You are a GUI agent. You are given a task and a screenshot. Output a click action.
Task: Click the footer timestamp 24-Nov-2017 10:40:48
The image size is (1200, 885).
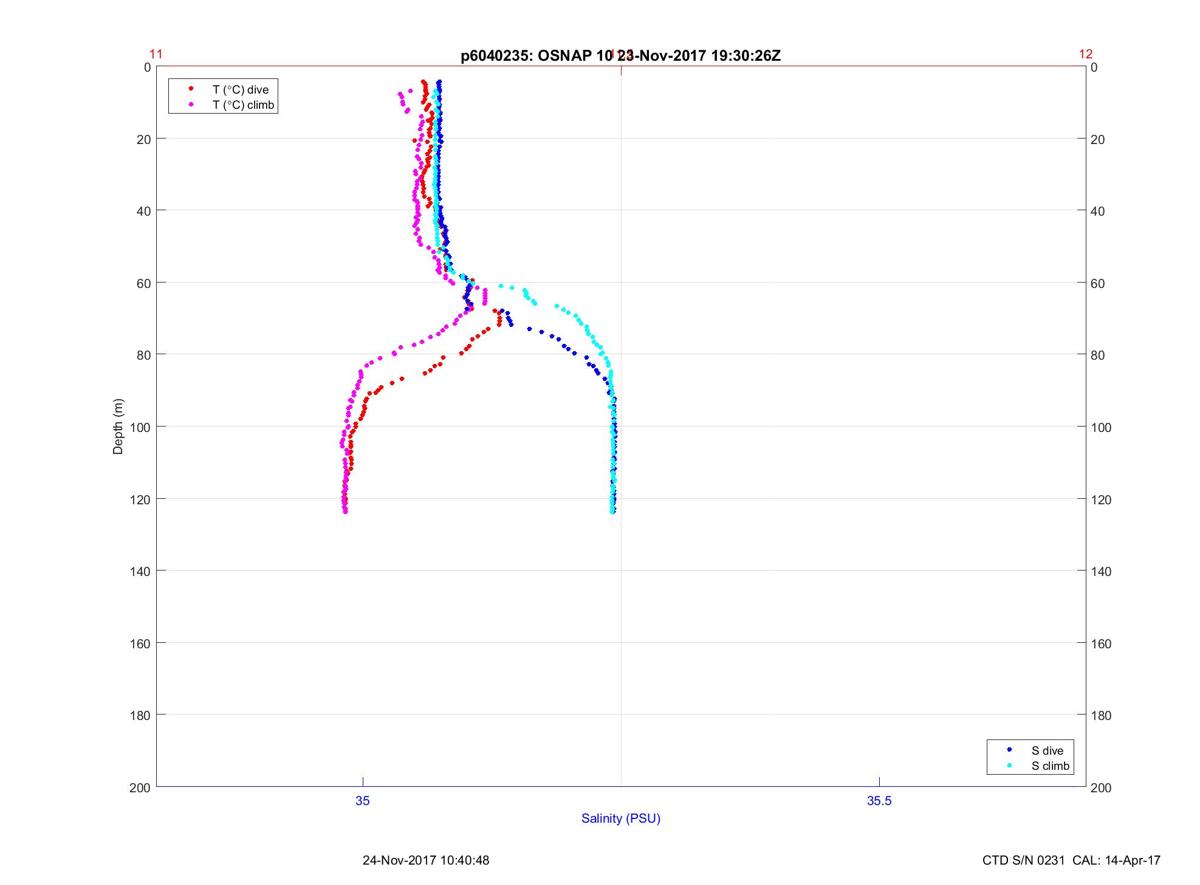point(425,860)
